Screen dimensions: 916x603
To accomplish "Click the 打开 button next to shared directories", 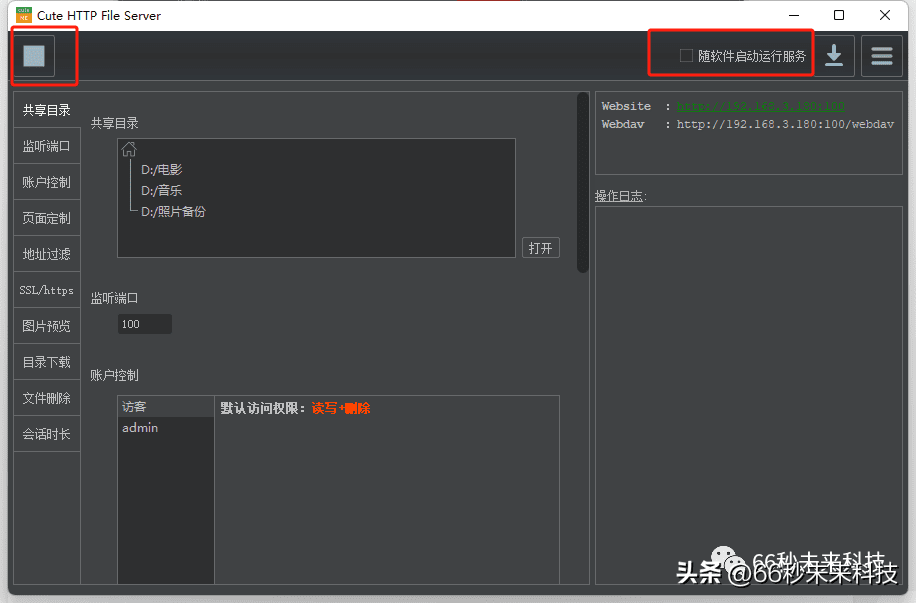I will coord(540,247).
